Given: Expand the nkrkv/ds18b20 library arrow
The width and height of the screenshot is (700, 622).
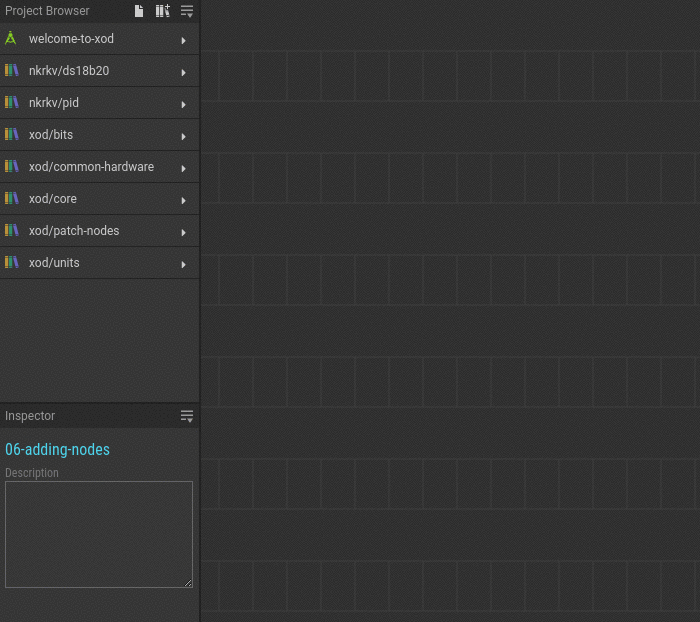Looking at the screenshot, I should tap(184, 72).
